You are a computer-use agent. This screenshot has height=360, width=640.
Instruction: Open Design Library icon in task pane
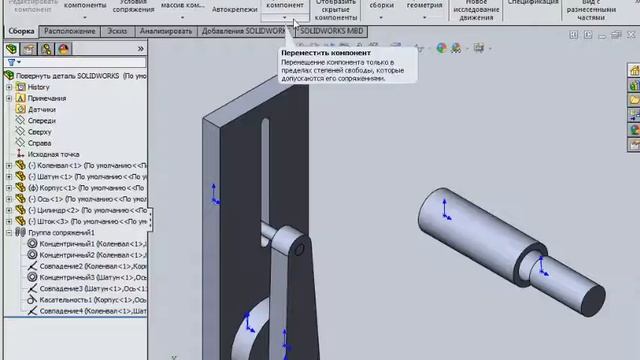[x=634, y=85]
